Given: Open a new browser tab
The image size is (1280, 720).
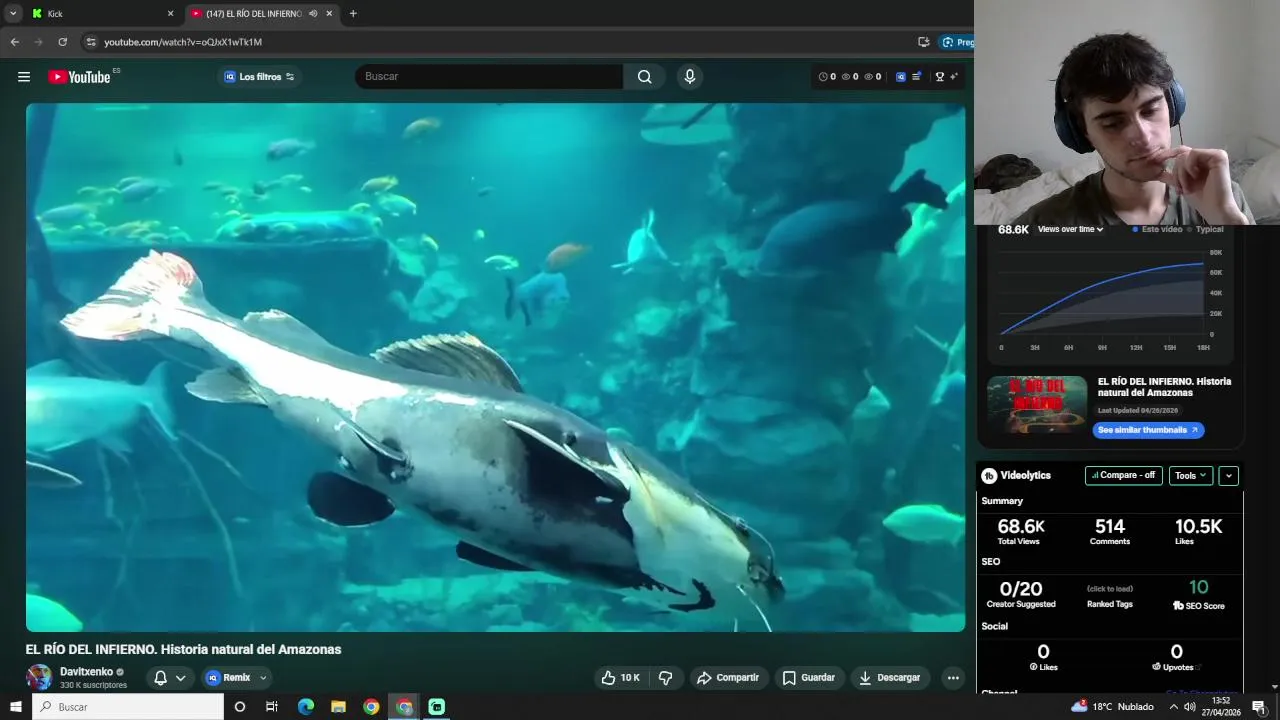Looking at the screenshot, I should [x=353, y=14].
